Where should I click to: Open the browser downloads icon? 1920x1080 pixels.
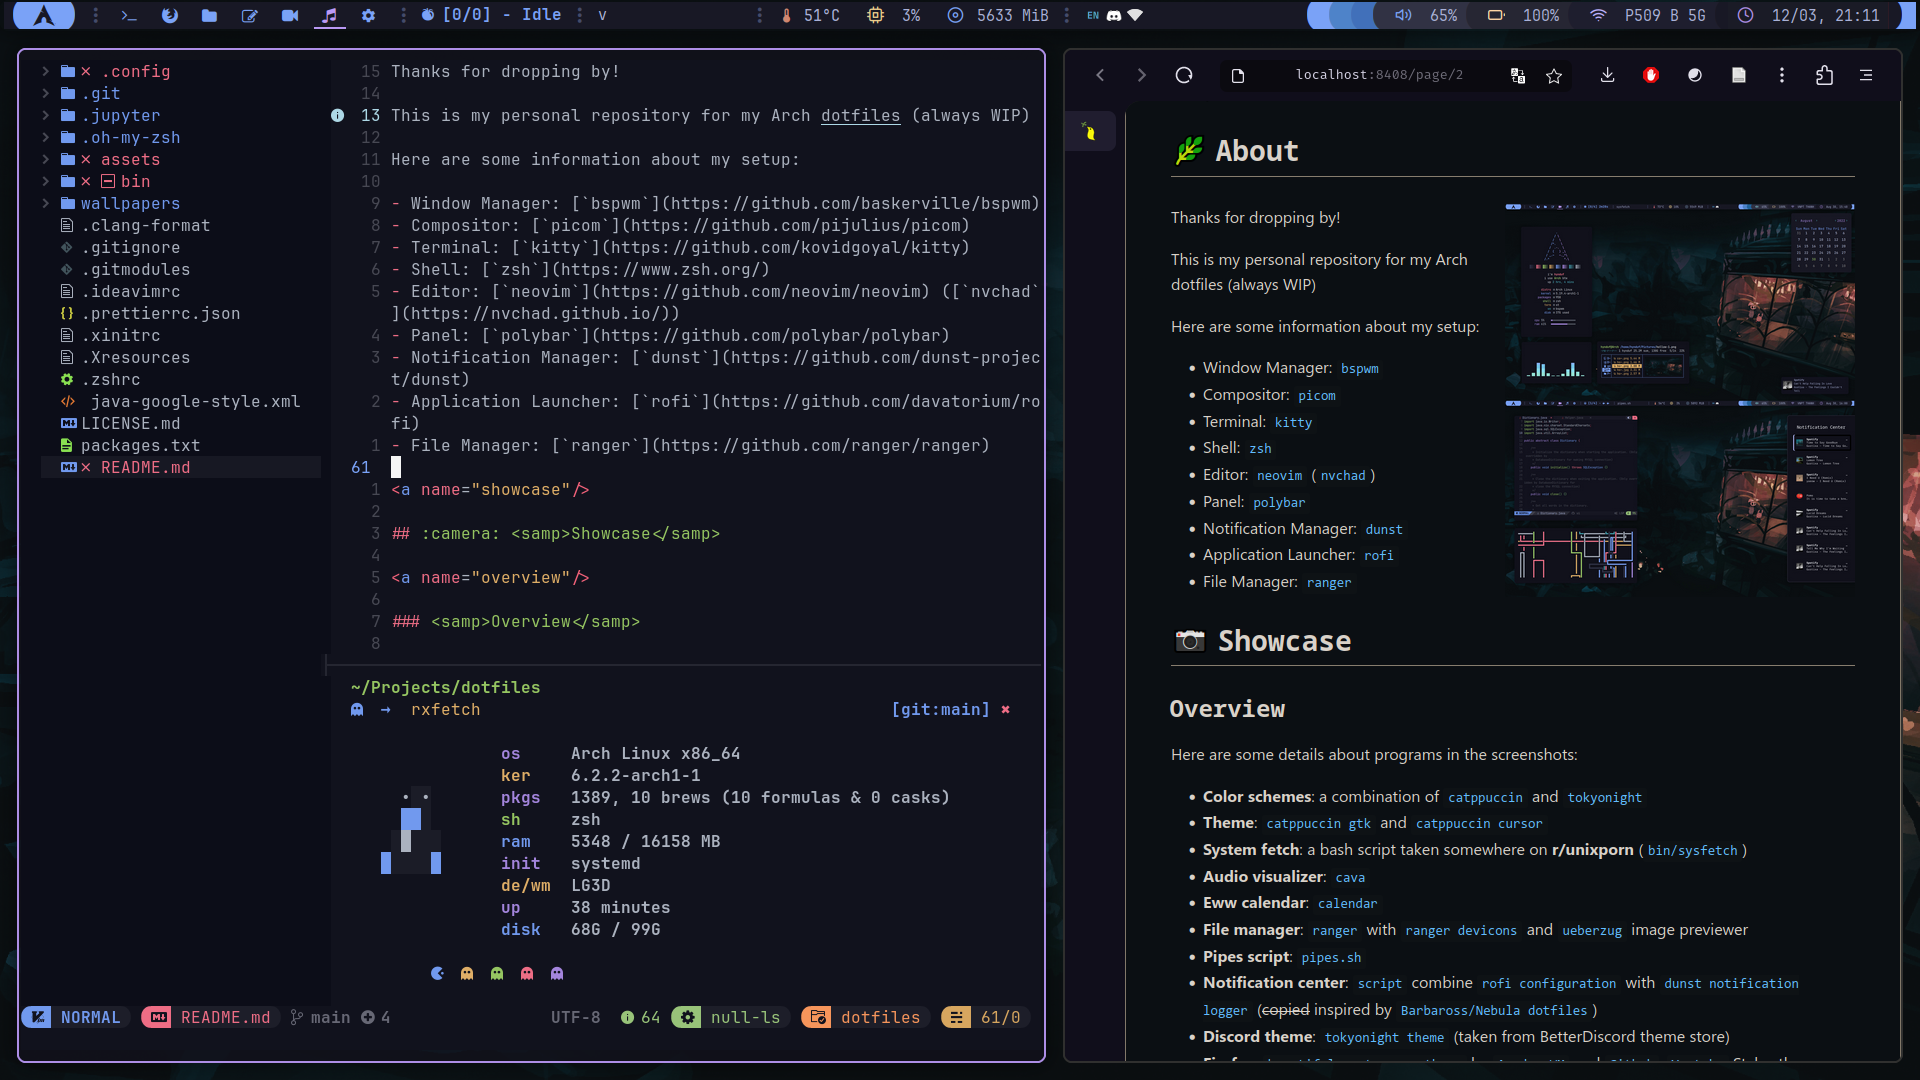[1607, 75]
